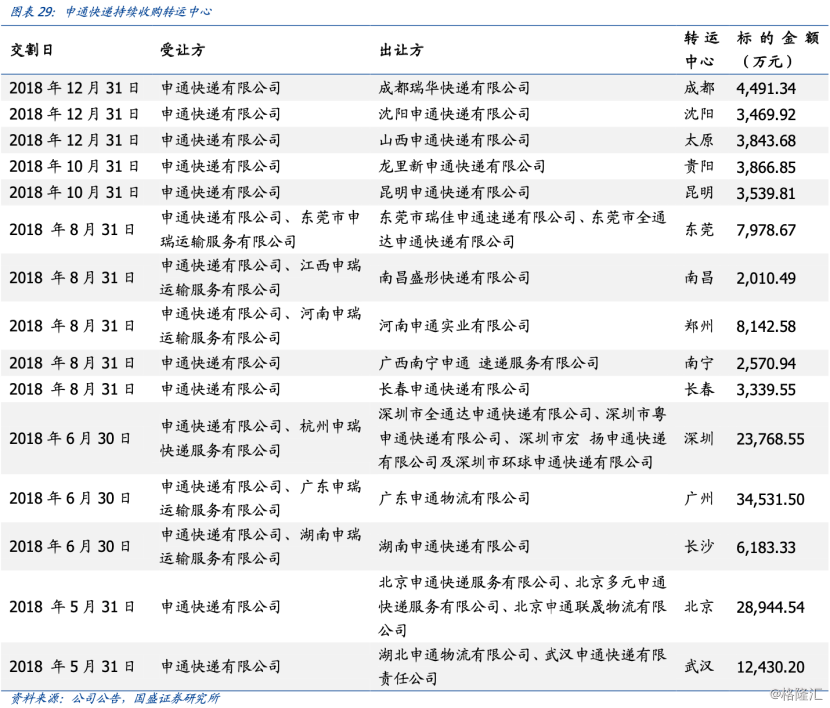Select the amount 4,491.34

(766, 88)
